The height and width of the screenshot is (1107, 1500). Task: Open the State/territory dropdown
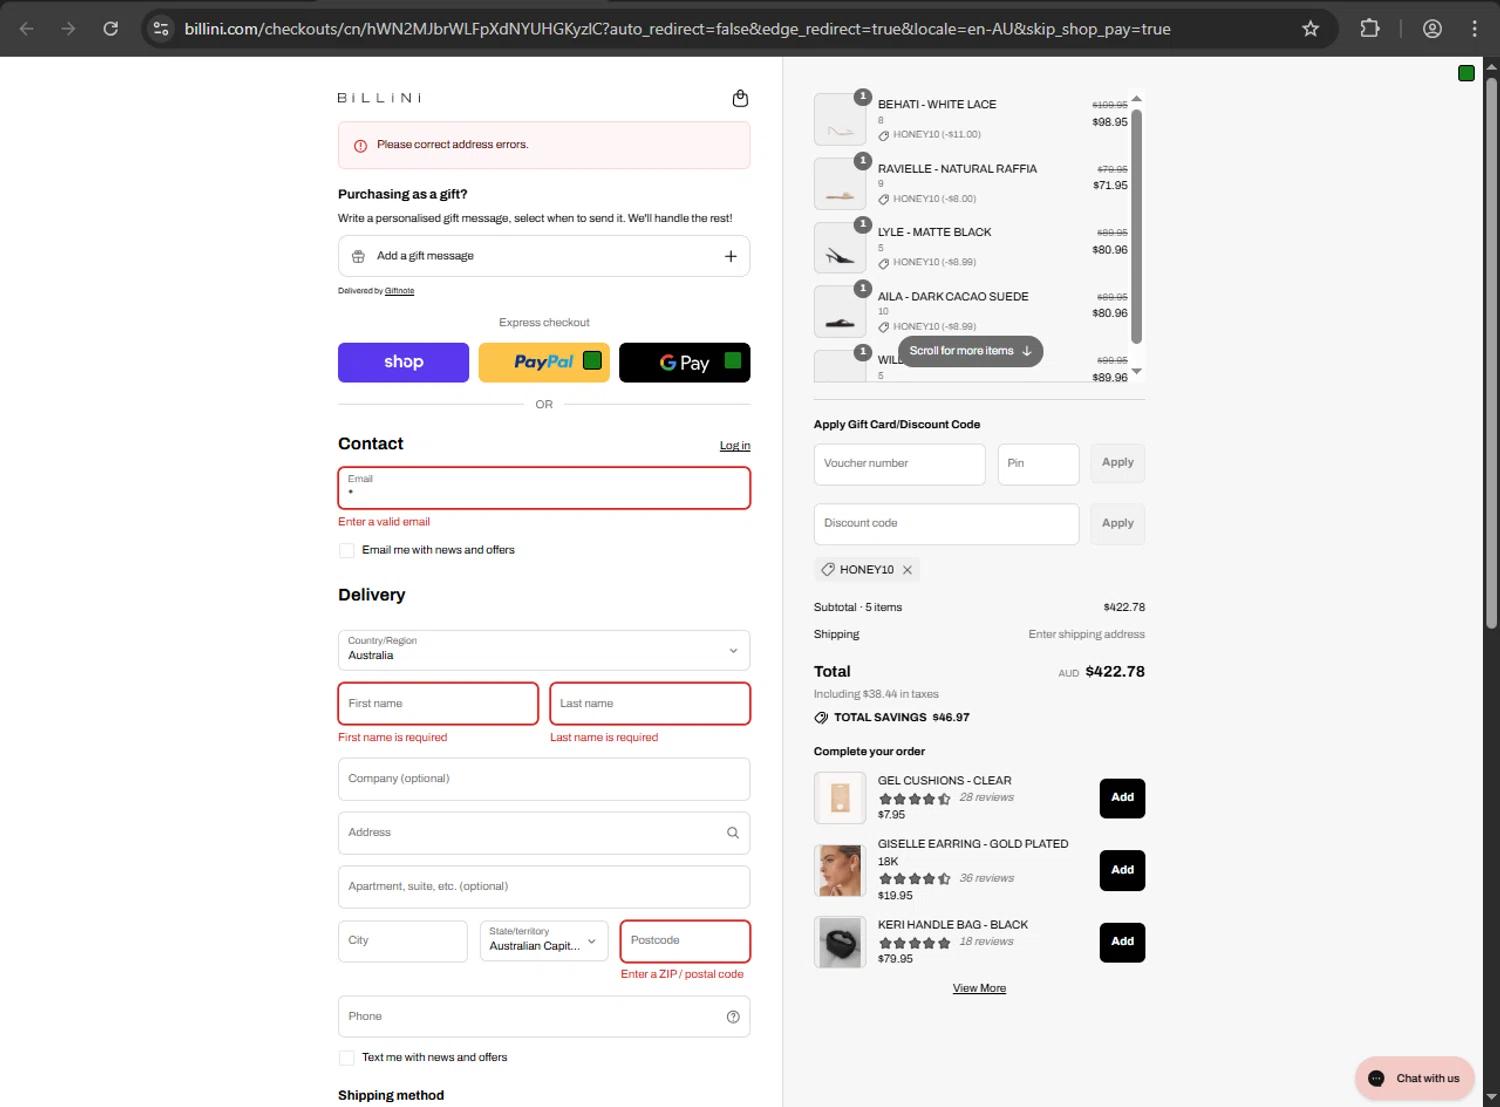544,941
